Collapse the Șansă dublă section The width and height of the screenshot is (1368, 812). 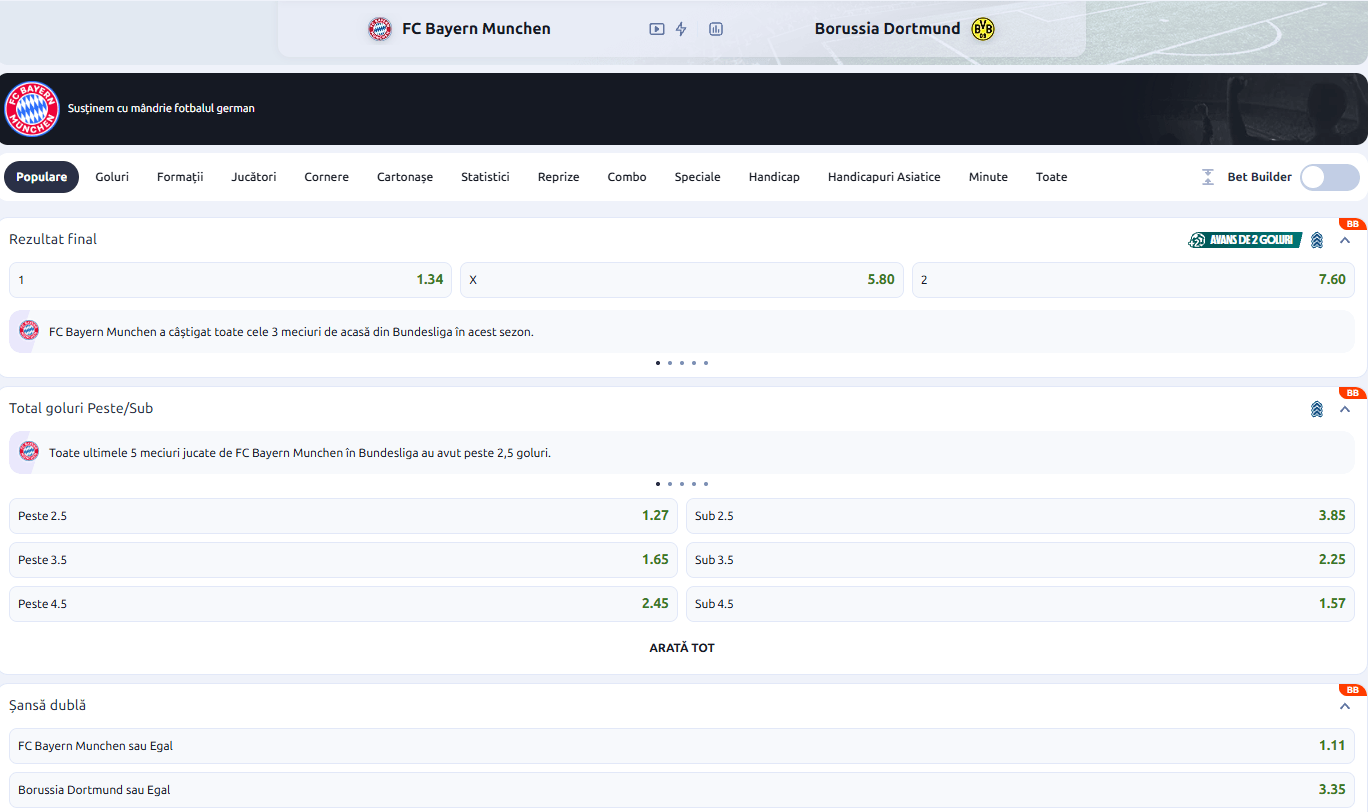[x=1345, y=706]
